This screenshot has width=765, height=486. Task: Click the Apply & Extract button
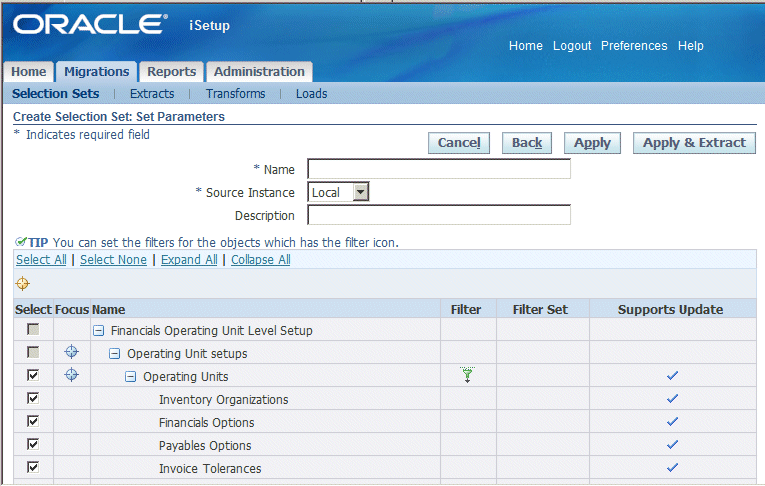click(694, 143)
